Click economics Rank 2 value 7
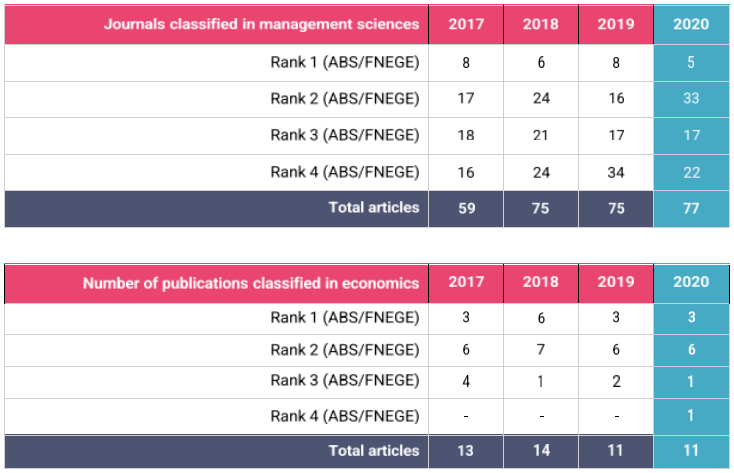Image resolution: width=734 pixels, height=473 pixels. pos(541,351)
